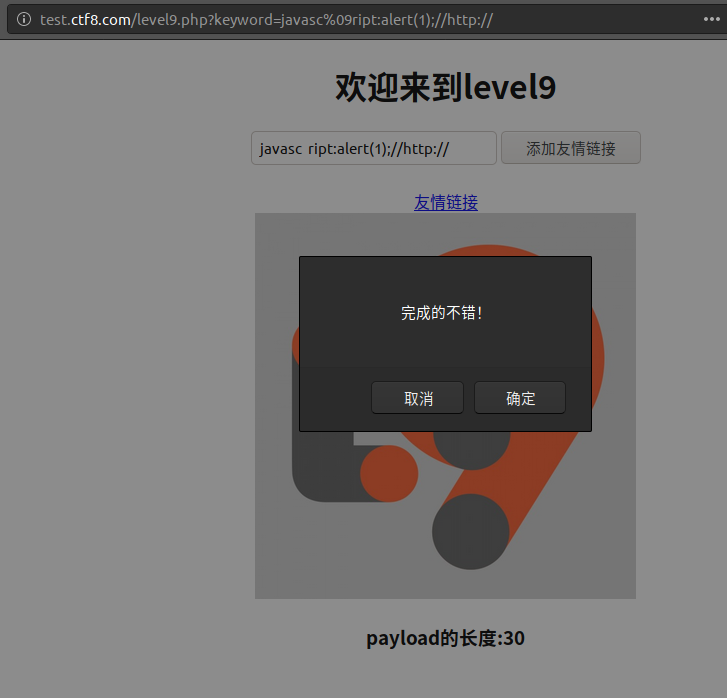Viewport: 727px width, 698px height.
Task: Focus the keyword input containing javasc ript:alert(1)
Action: point(373,148)
